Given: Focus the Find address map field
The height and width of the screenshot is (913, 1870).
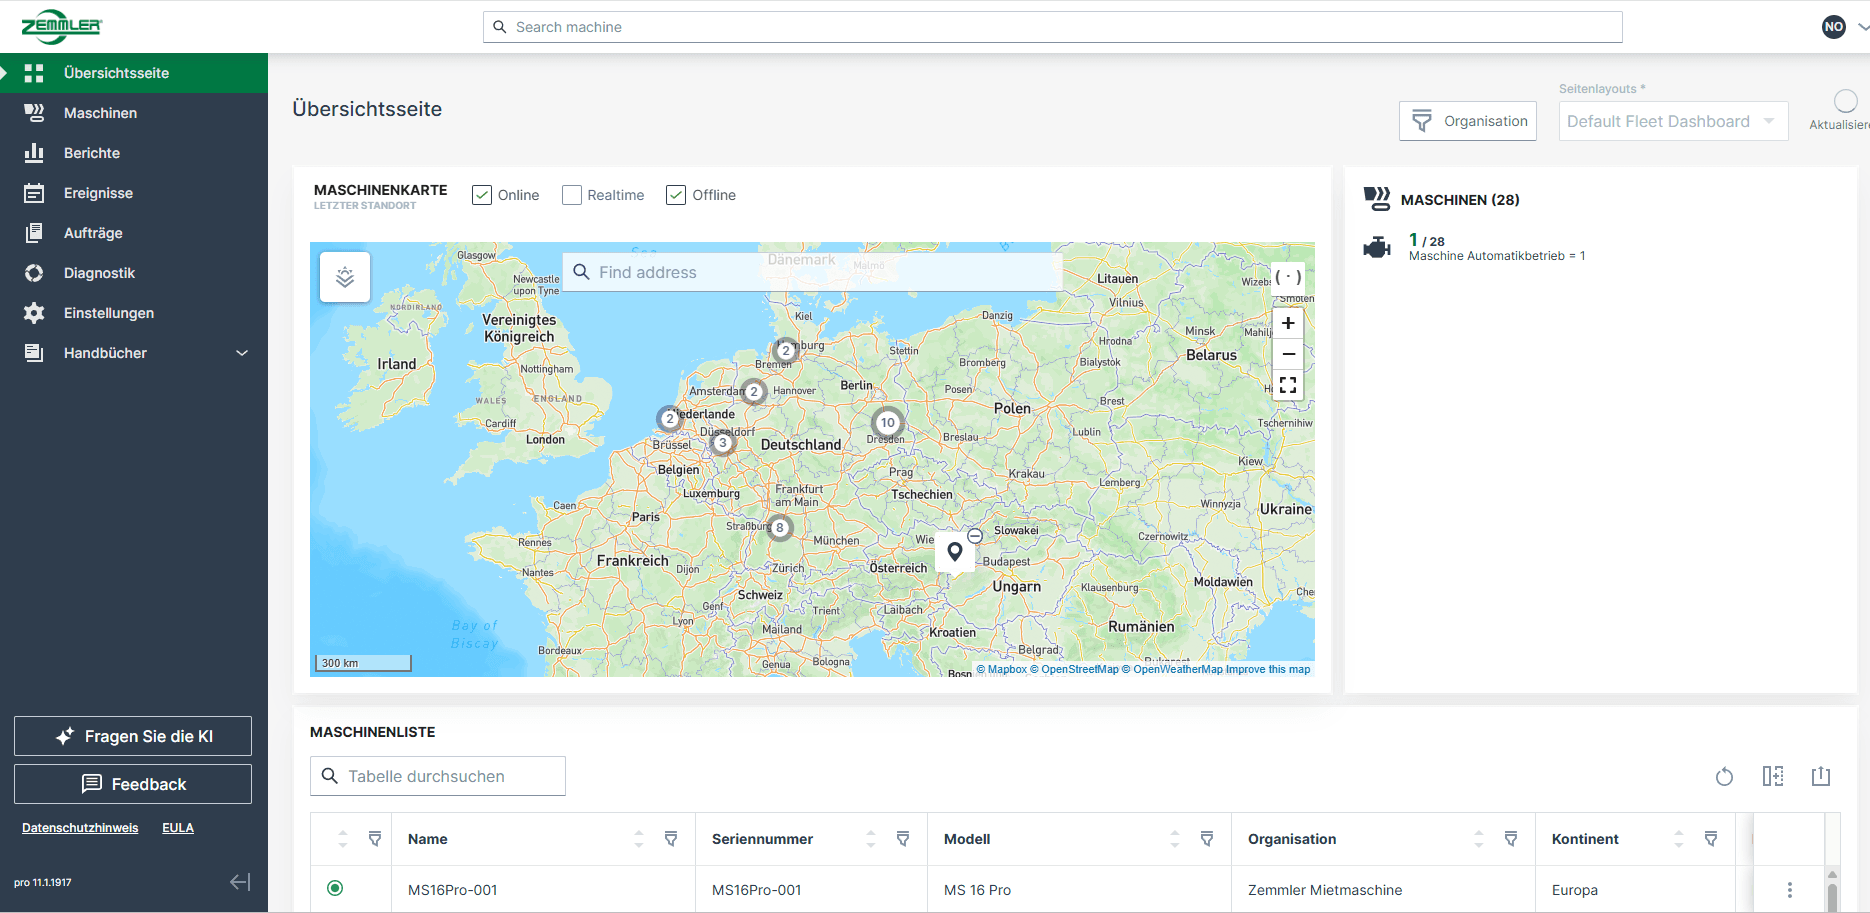Looking at the screenshot, I should (812, 272).
